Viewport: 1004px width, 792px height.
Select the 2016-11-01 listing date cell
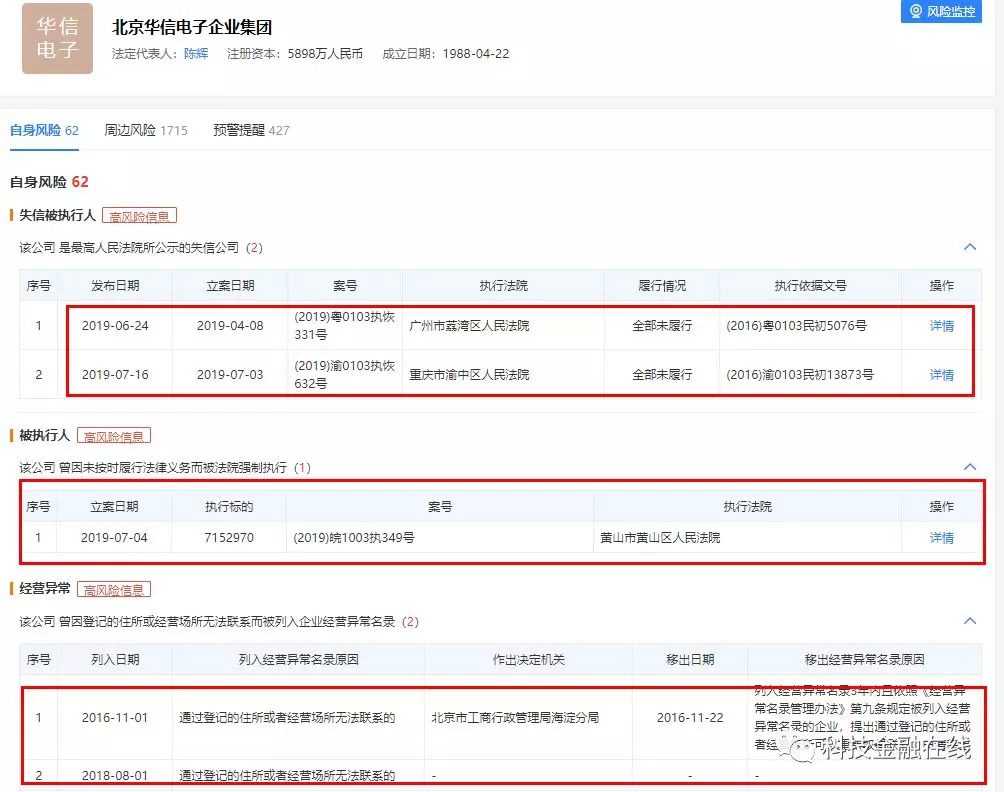(115, 718)
